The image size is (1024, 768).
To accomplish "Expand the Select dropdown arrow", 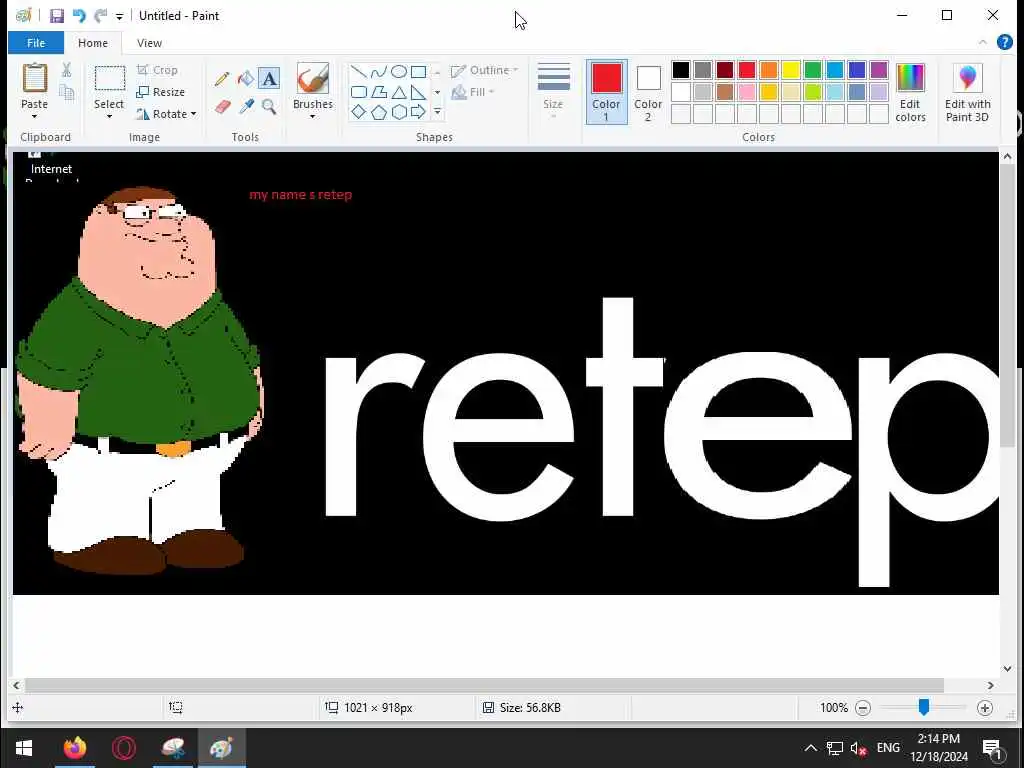I will pyautogui.click(x=109, y=117).
